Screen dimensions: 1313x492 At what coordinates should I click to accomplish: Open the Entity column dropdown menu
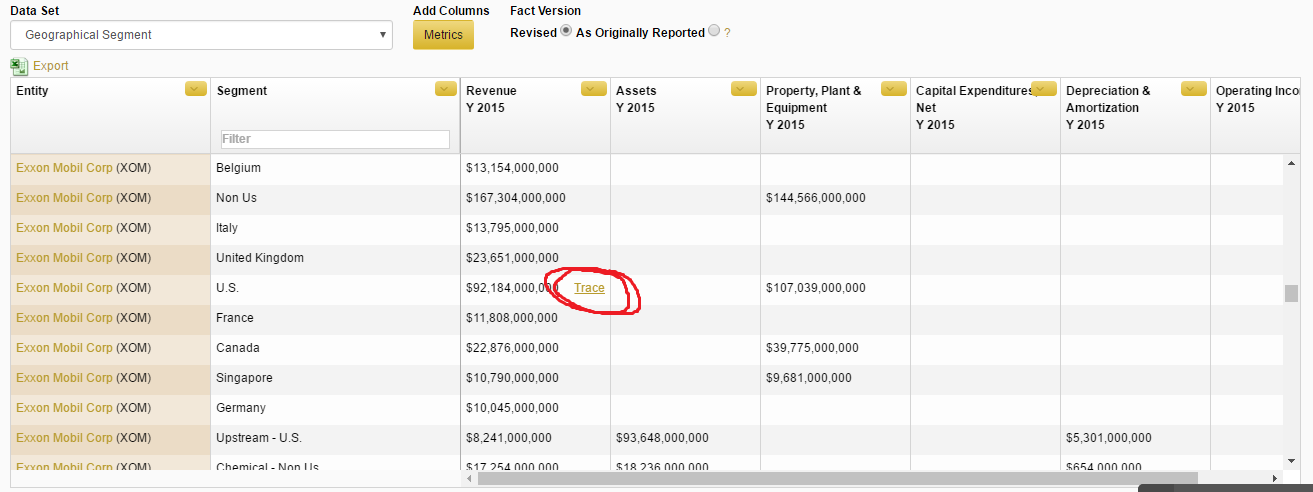(x=196, y=89)
